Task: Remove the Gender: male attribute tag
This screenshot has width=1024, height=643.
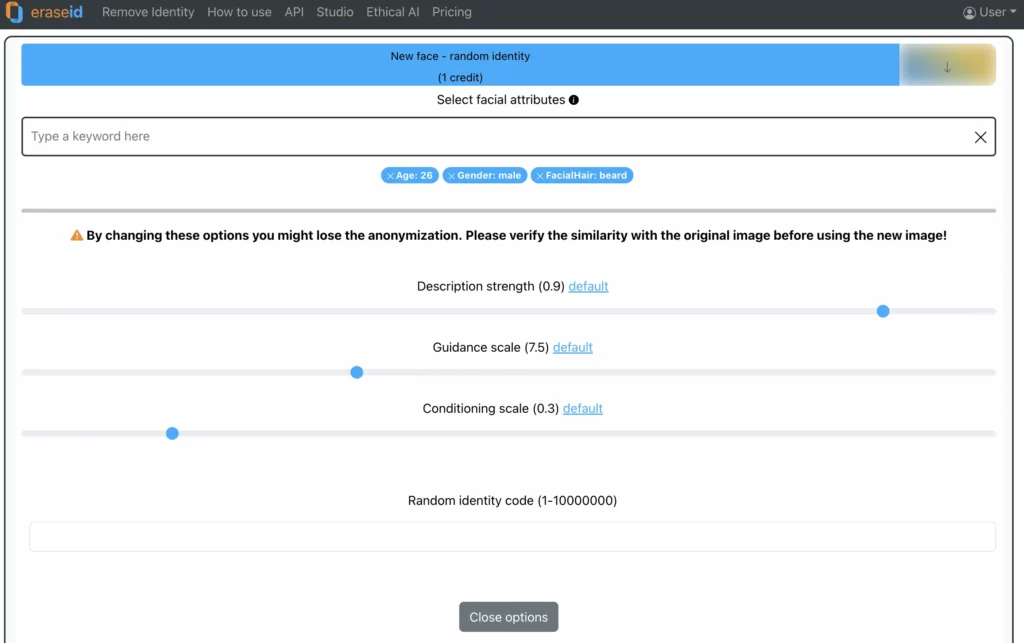Action: 451,176
